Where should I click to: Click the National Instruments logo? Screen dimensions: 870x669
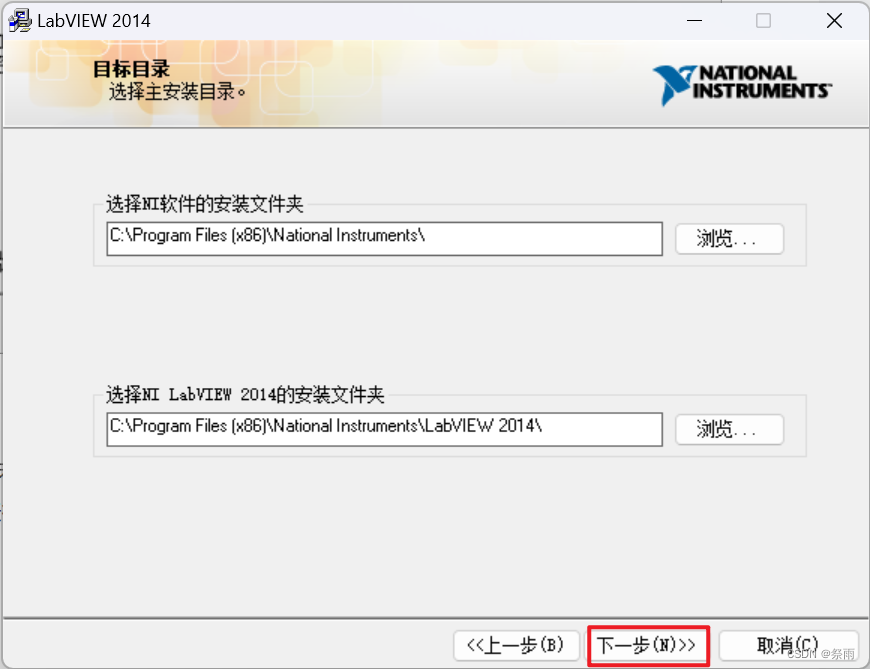(x=742, y=86)
